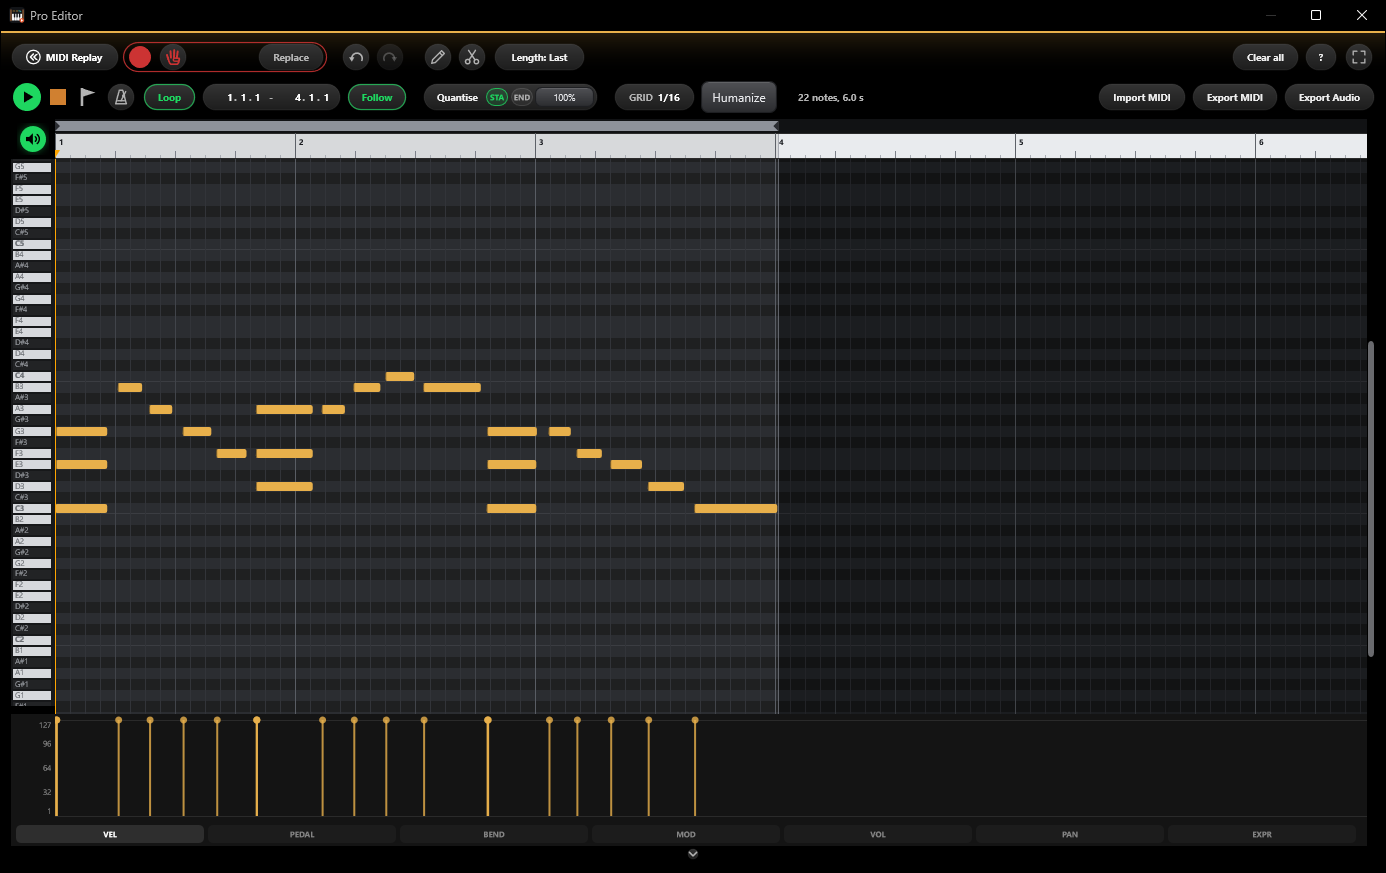Click Export Audio
This screenshot has width=1386, height=873.
pos(1329,97)
